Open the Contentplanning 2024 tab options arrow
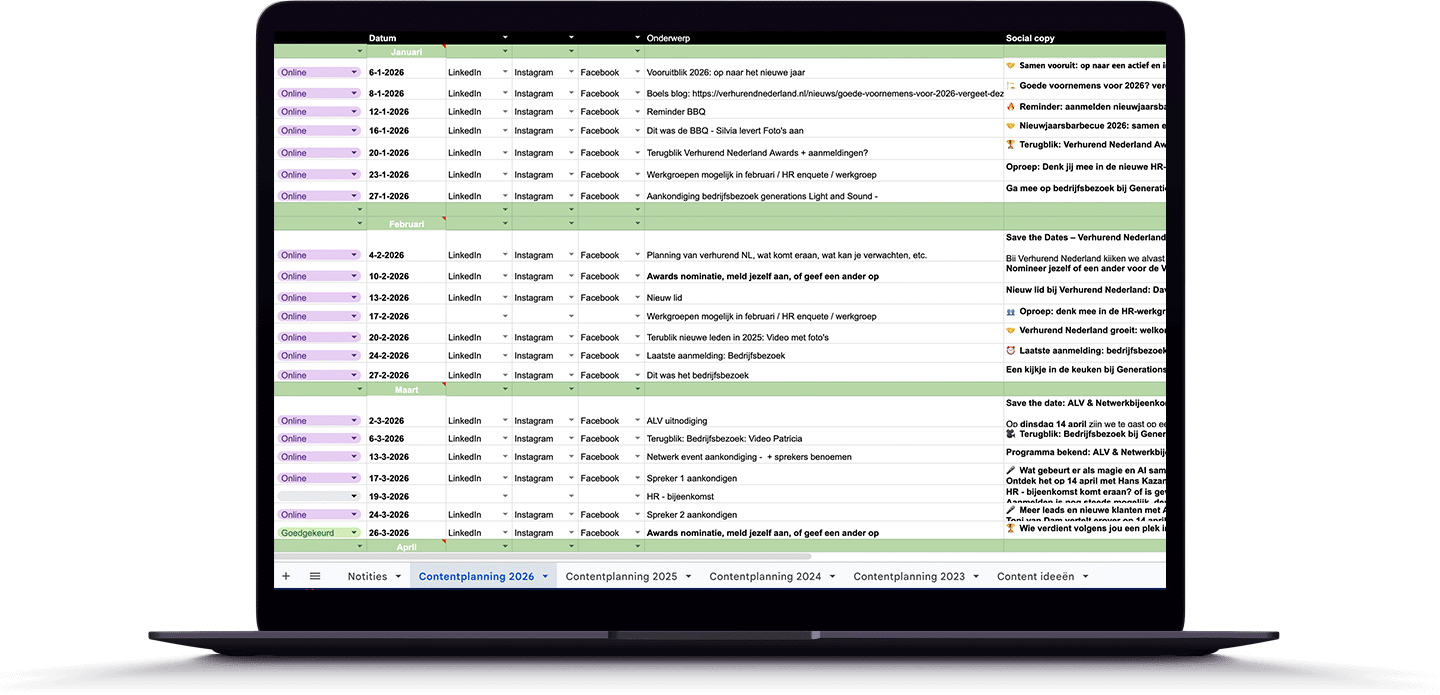The image size is (1440, 695). tap(833, 577)
